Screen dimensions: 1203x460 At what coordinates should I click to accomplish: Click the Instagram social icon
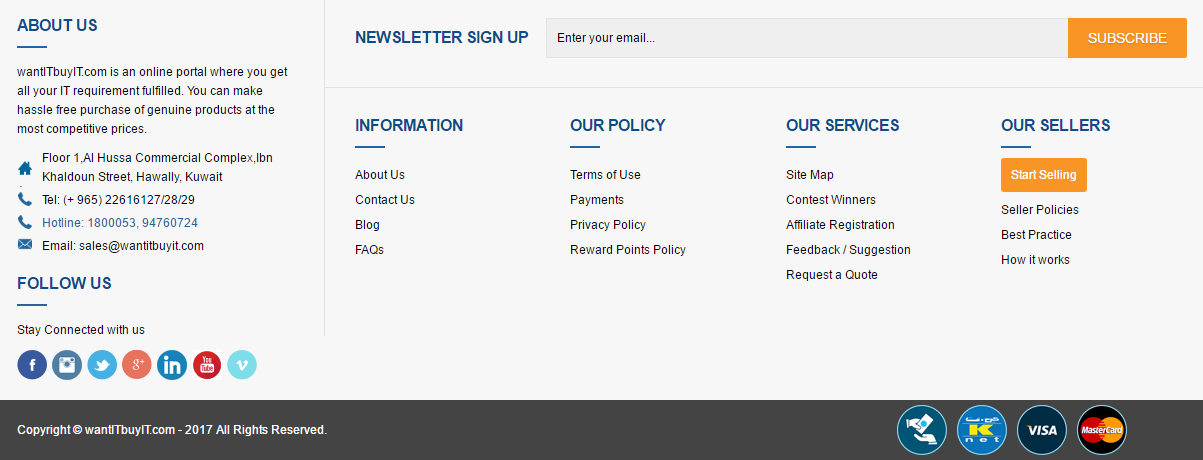(67, 365)
